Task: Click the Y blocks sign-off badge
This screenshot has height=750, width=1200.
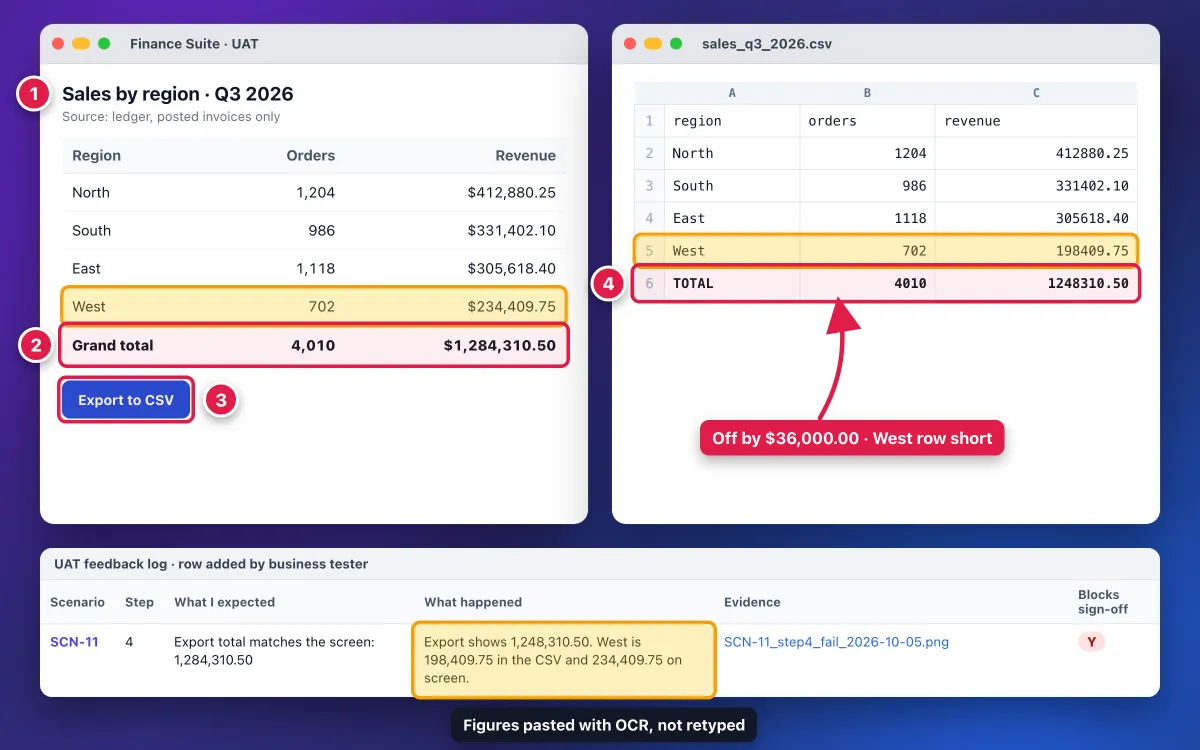Action: [1091, 642]
